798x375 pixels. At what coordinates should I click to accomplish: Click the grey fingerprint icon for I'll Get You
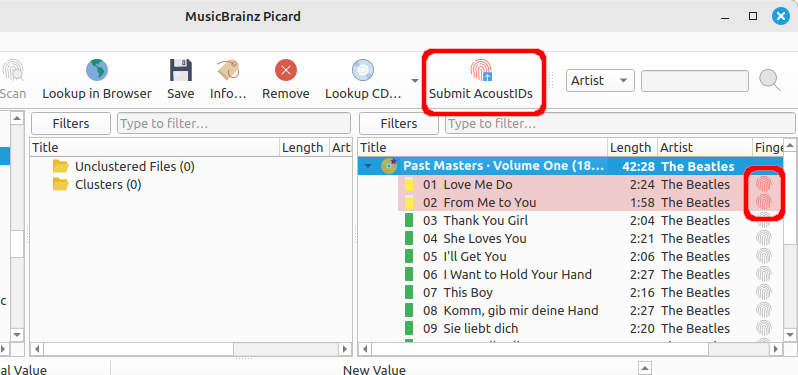pyautogui.click(x=763, y=256)
